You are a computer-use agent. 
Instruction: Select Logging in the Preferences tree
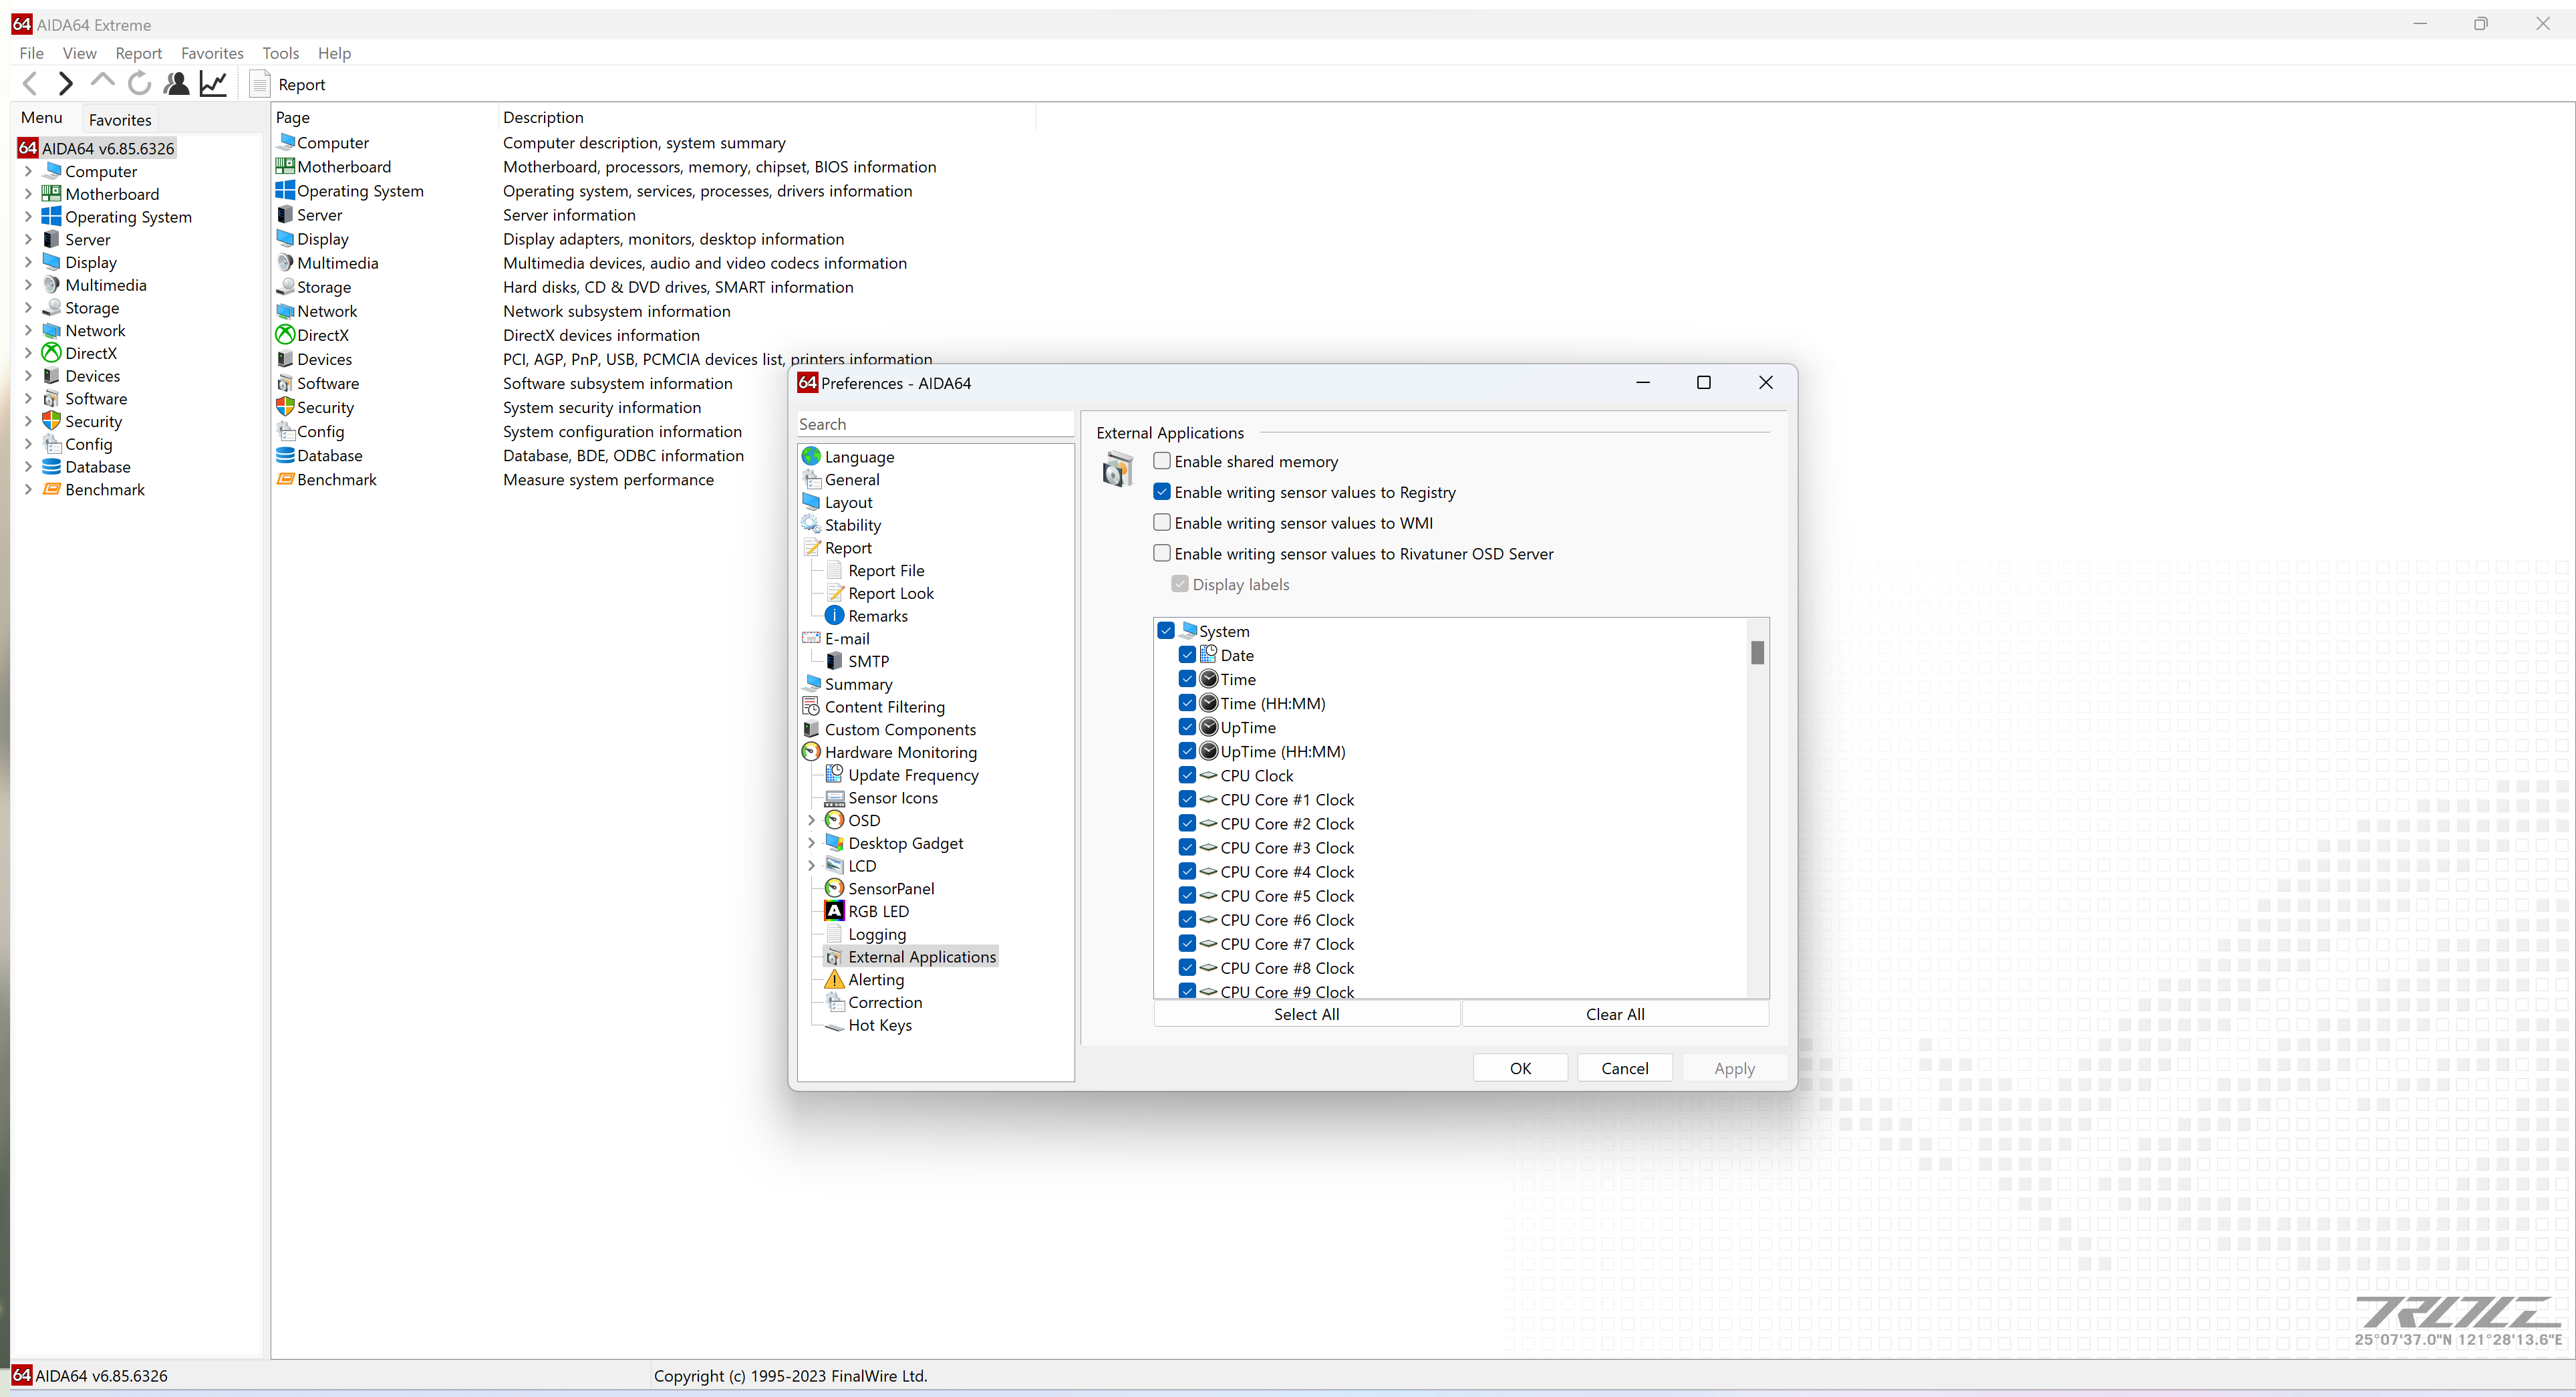[877, 934]
